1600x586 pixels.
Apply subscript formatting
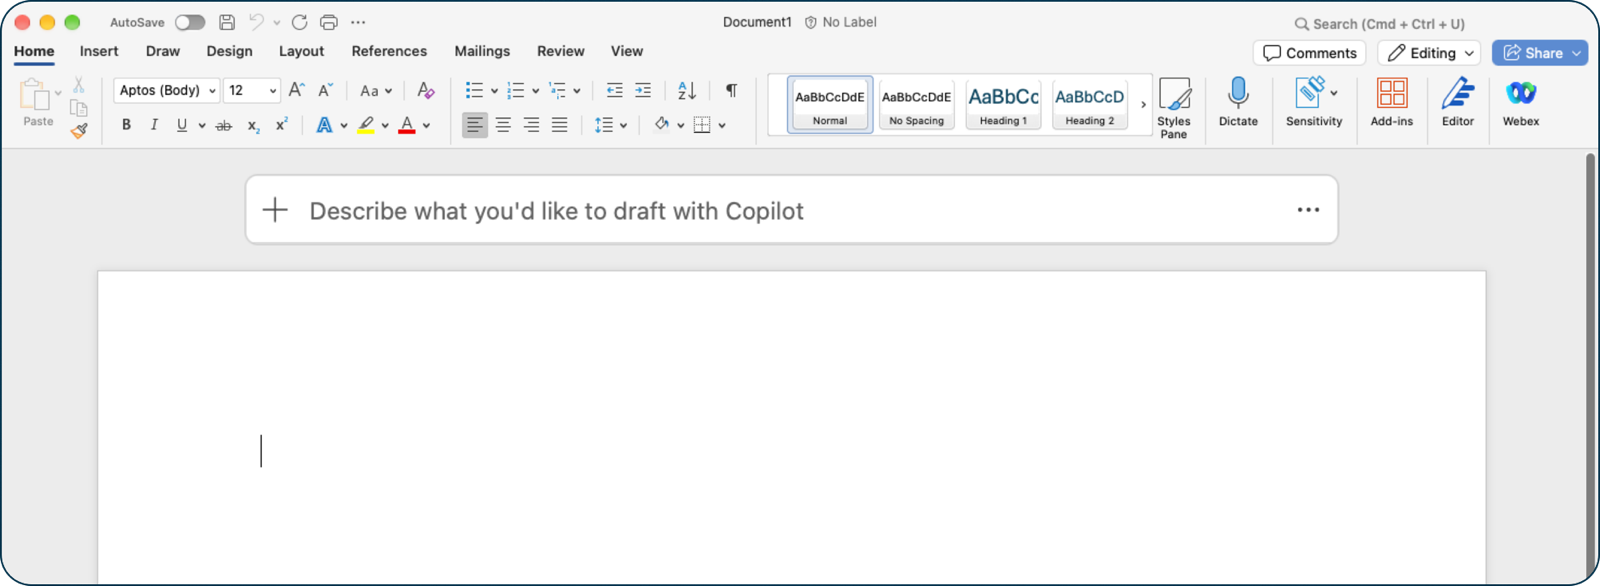[253, 125]
